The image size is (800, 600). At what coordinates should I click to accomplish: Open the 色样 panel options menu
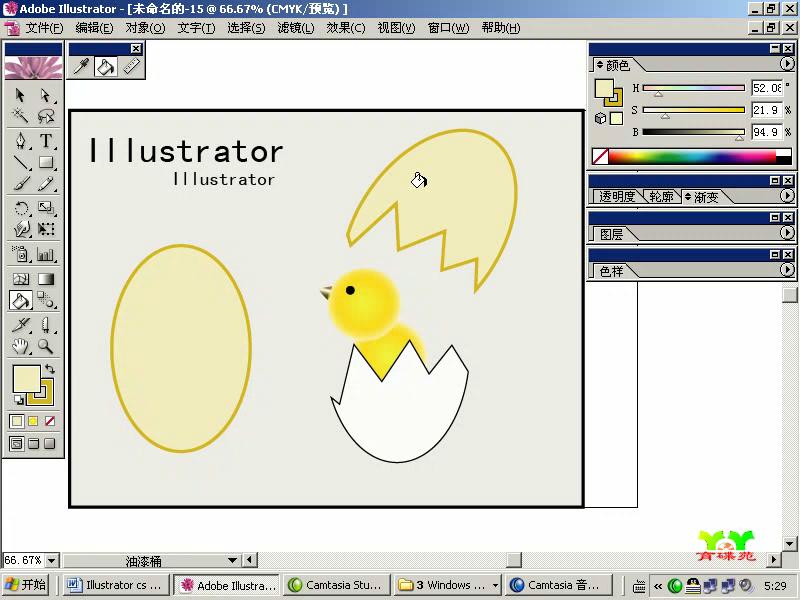[787, 270]
